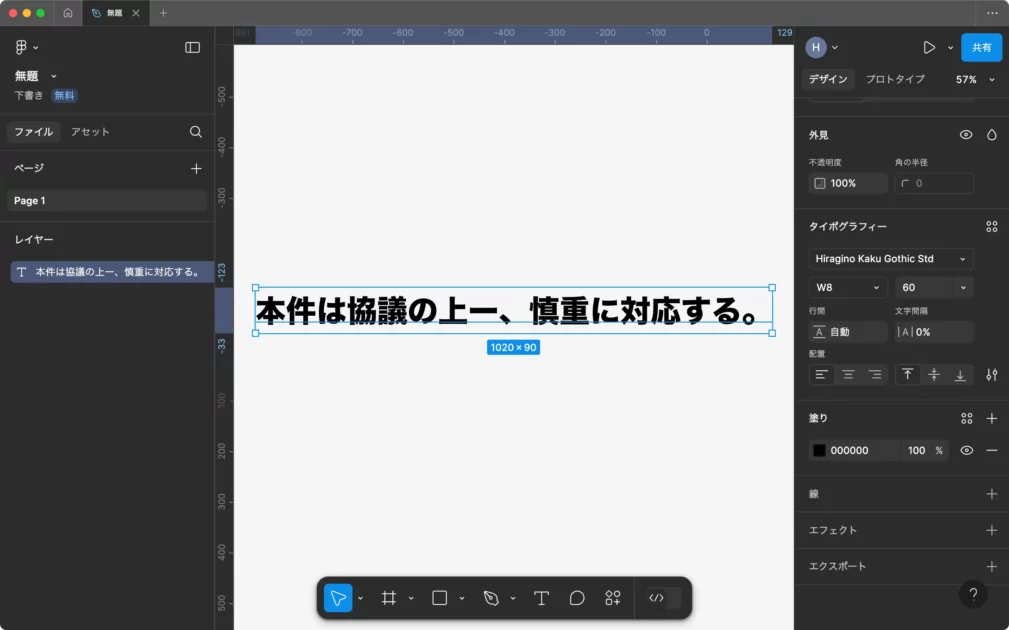
Task: Select the Frame tool in bottom toolbar
Action: (389, 598)
